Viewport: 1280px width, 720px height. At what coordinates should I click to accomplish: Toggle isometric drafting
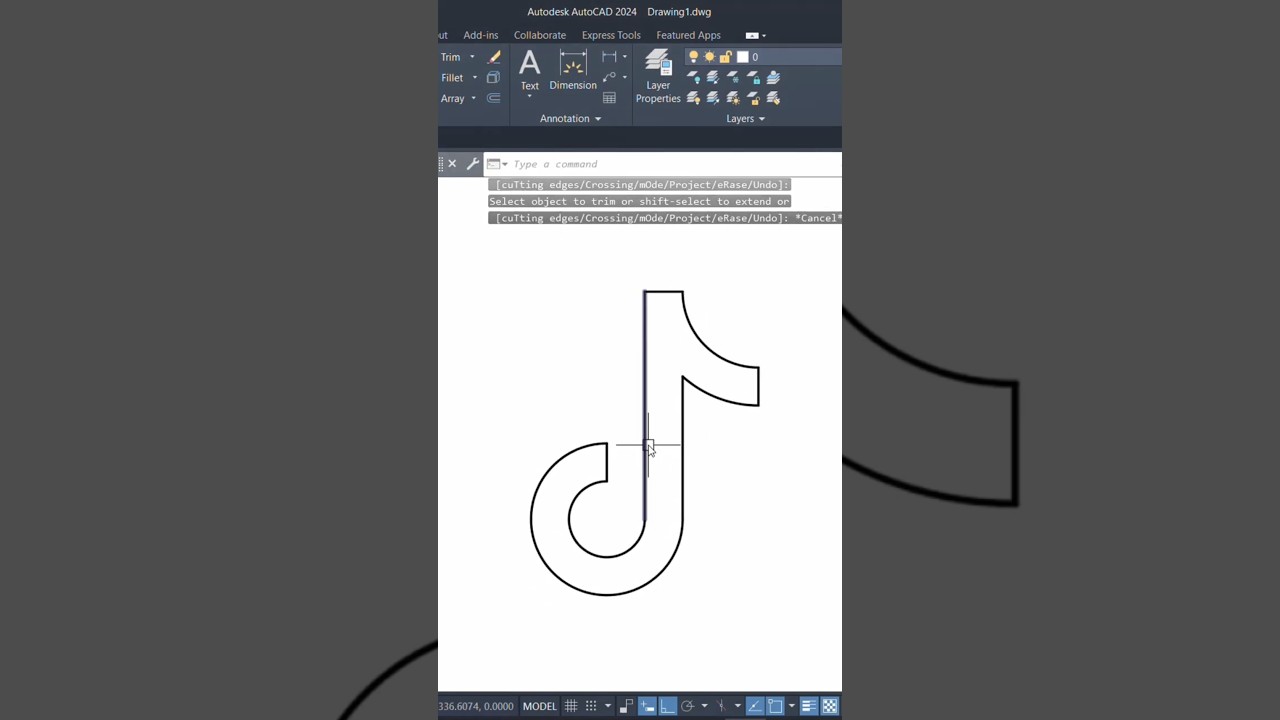click(721, 706)
